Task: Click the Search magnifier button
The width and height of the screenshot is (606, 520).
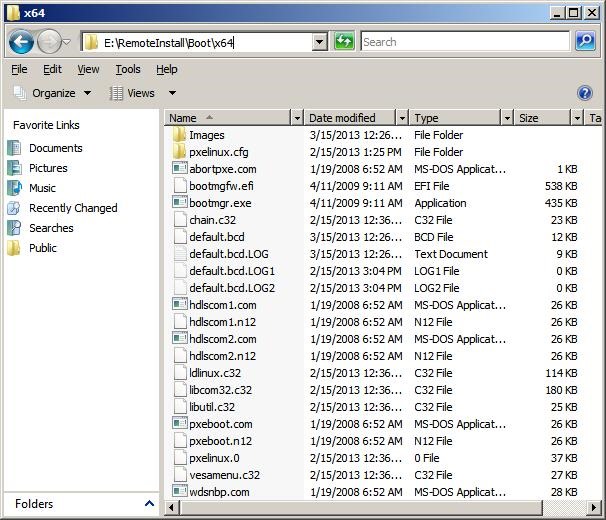Action: coord(585,41)
